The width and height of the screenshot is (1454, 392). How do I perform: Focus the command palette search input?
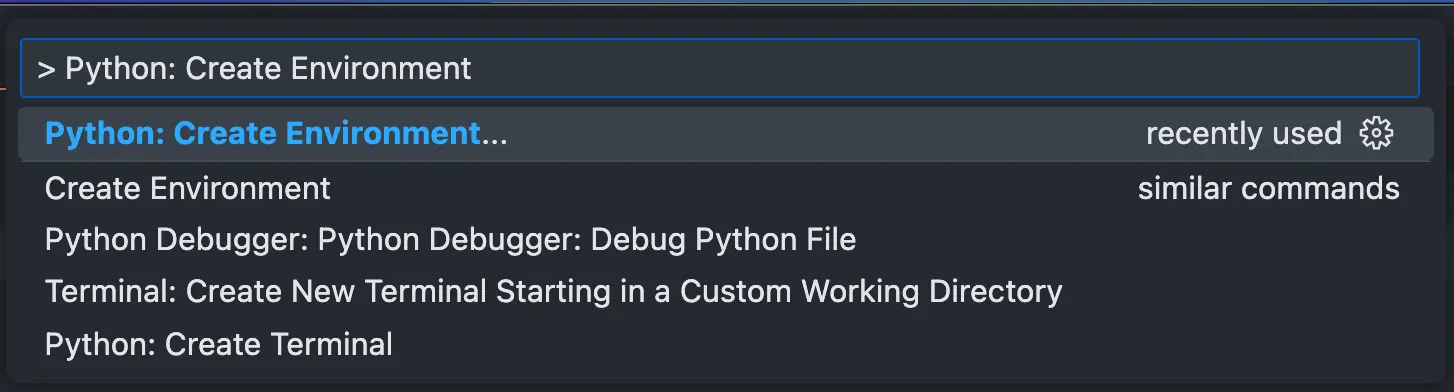coord(720,68)
